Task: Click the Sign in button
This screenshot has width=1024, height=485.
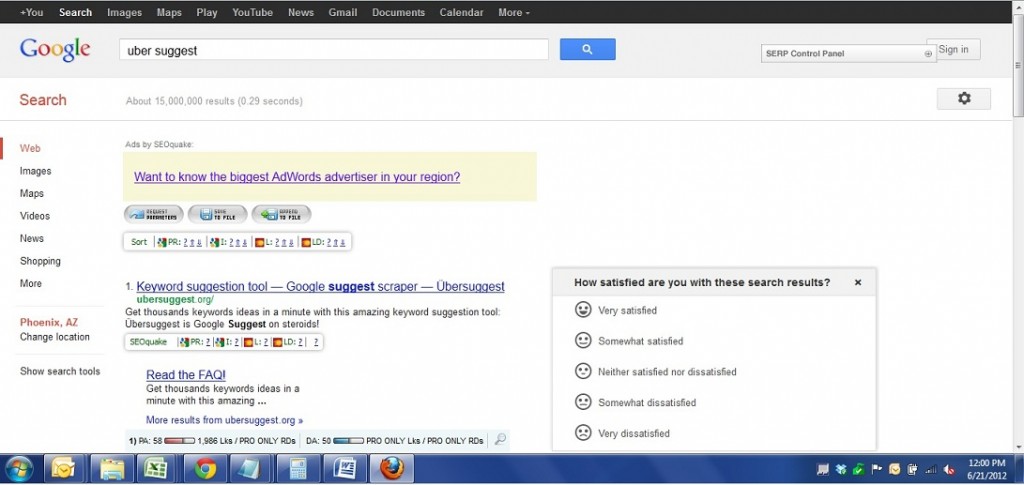Action: pos(958,49)
